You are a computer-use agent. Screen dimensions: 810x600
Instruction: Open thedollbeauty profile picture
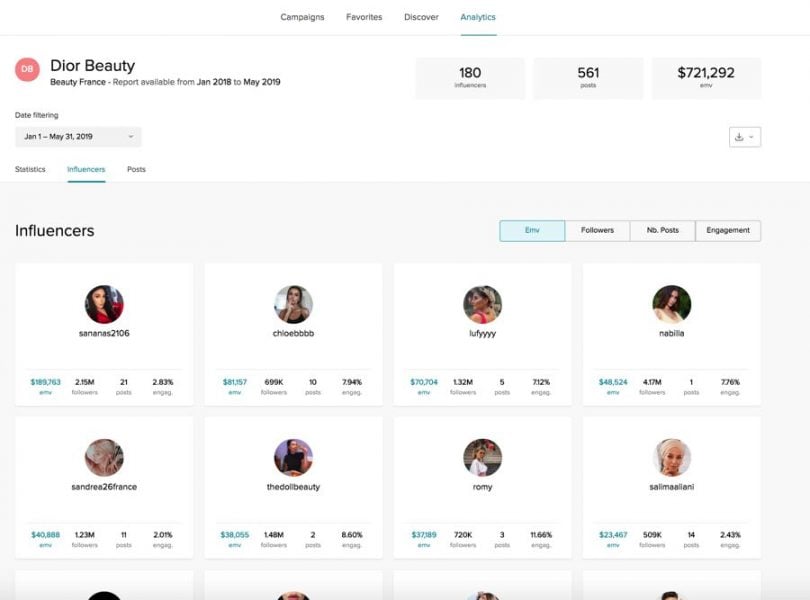point(293,457)
